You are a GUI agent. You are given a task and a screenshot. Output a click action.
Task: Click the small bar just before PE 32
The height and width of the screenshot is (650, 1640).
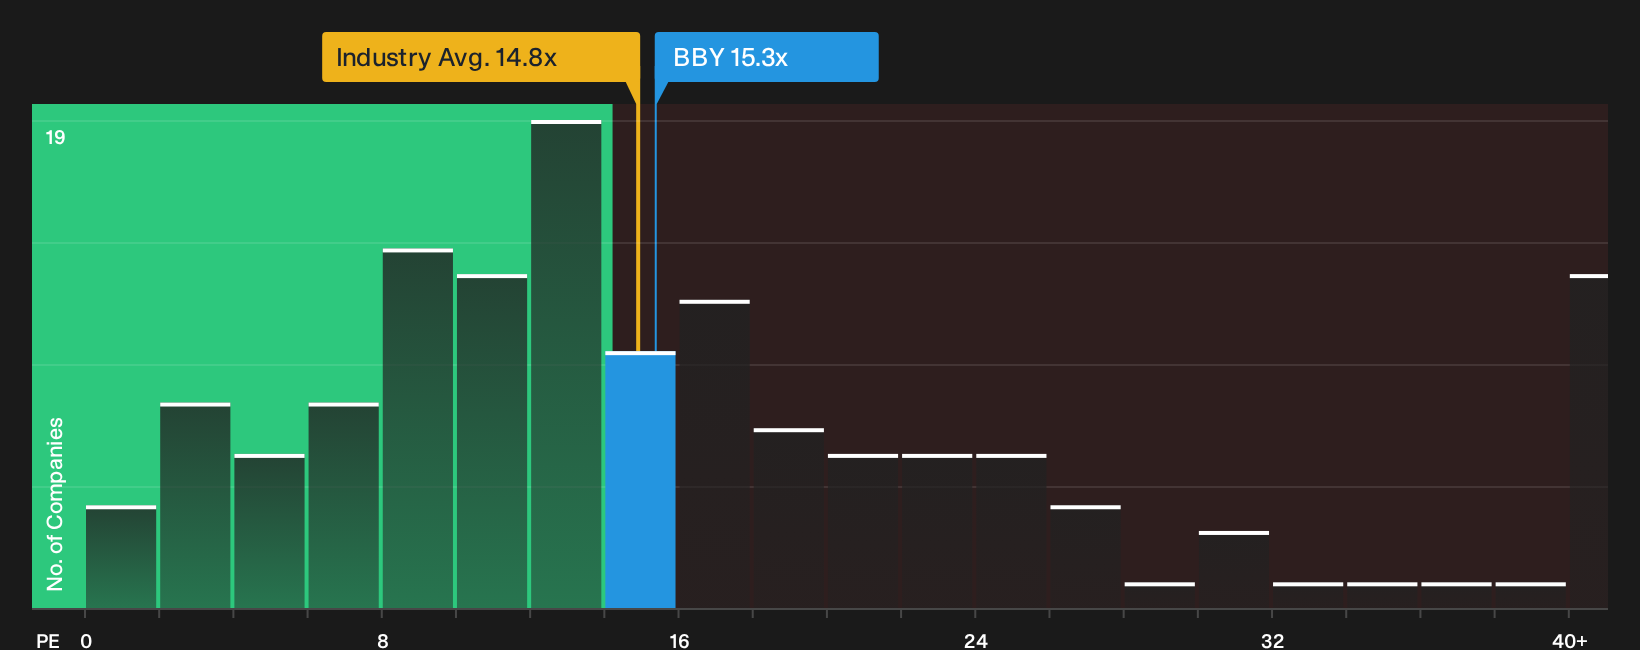pos(1234,570)
